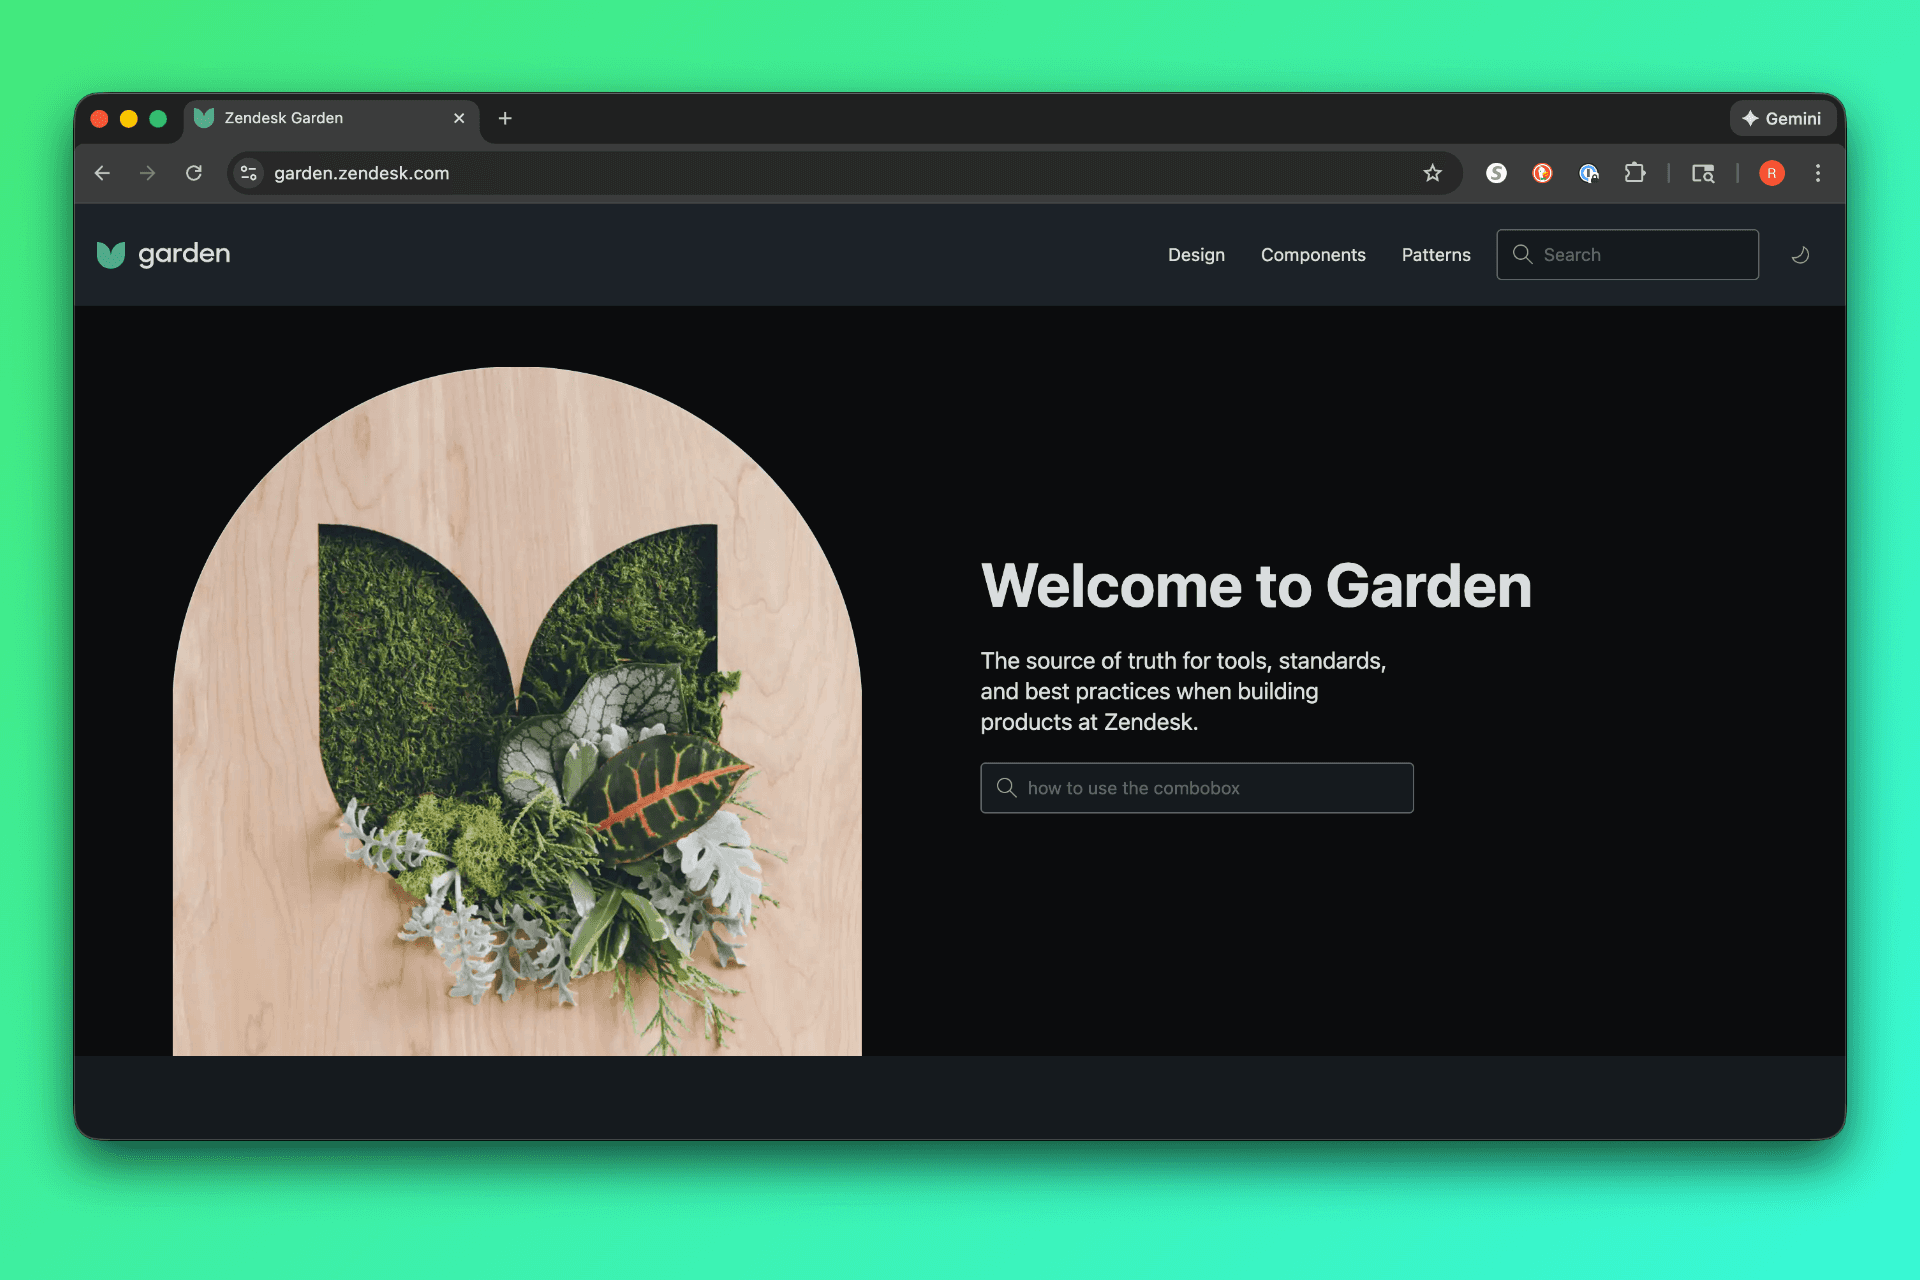Screen dimensions: 1920x1280
Task: Open a new browser tab
Action: [505, 118]
